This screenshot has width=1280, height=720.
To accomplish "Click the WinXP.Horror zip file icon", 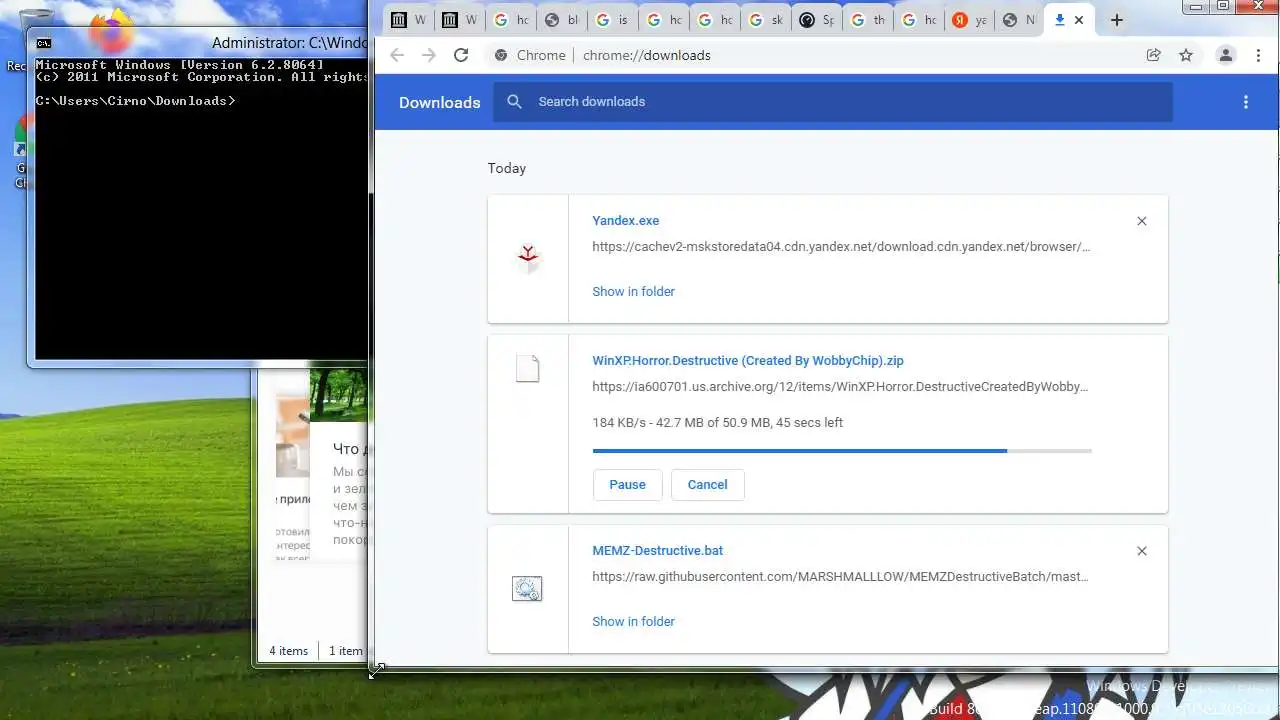I will tap(528, 369).
